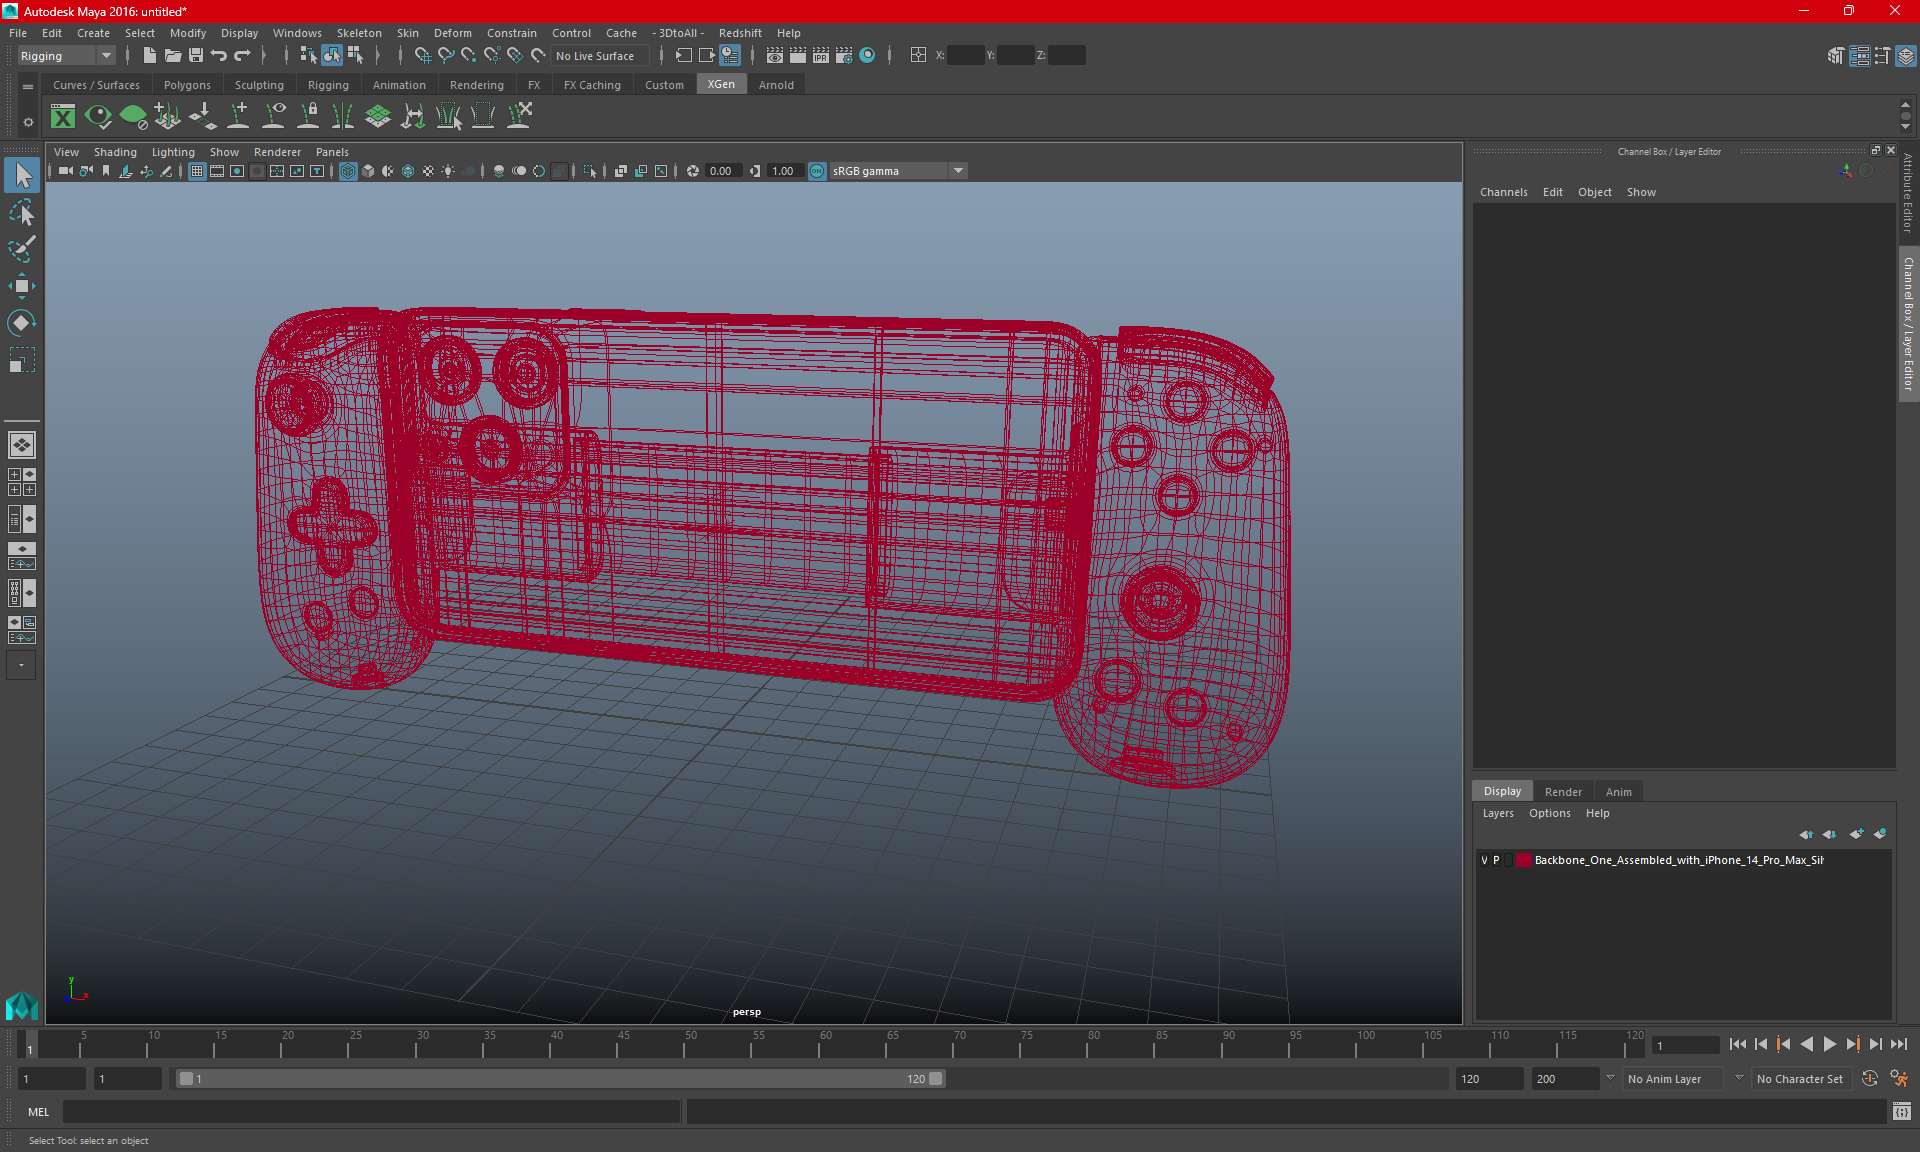Toggle use all lights in viewport

pyautogui.click(x=448, y=171)
